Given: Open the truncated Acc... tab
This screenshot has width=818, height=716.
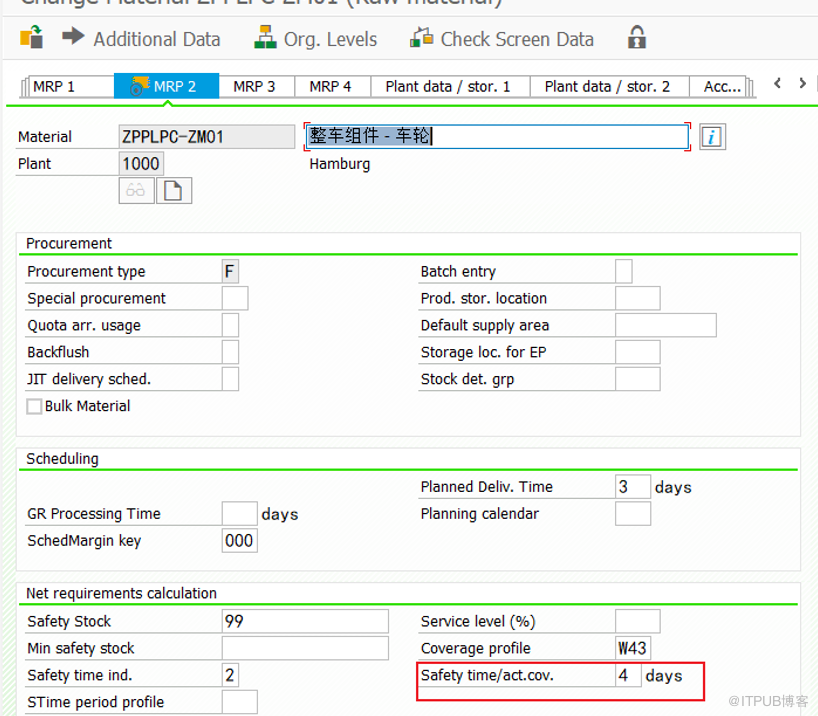Looking at the screenshot, I should 718,86.
